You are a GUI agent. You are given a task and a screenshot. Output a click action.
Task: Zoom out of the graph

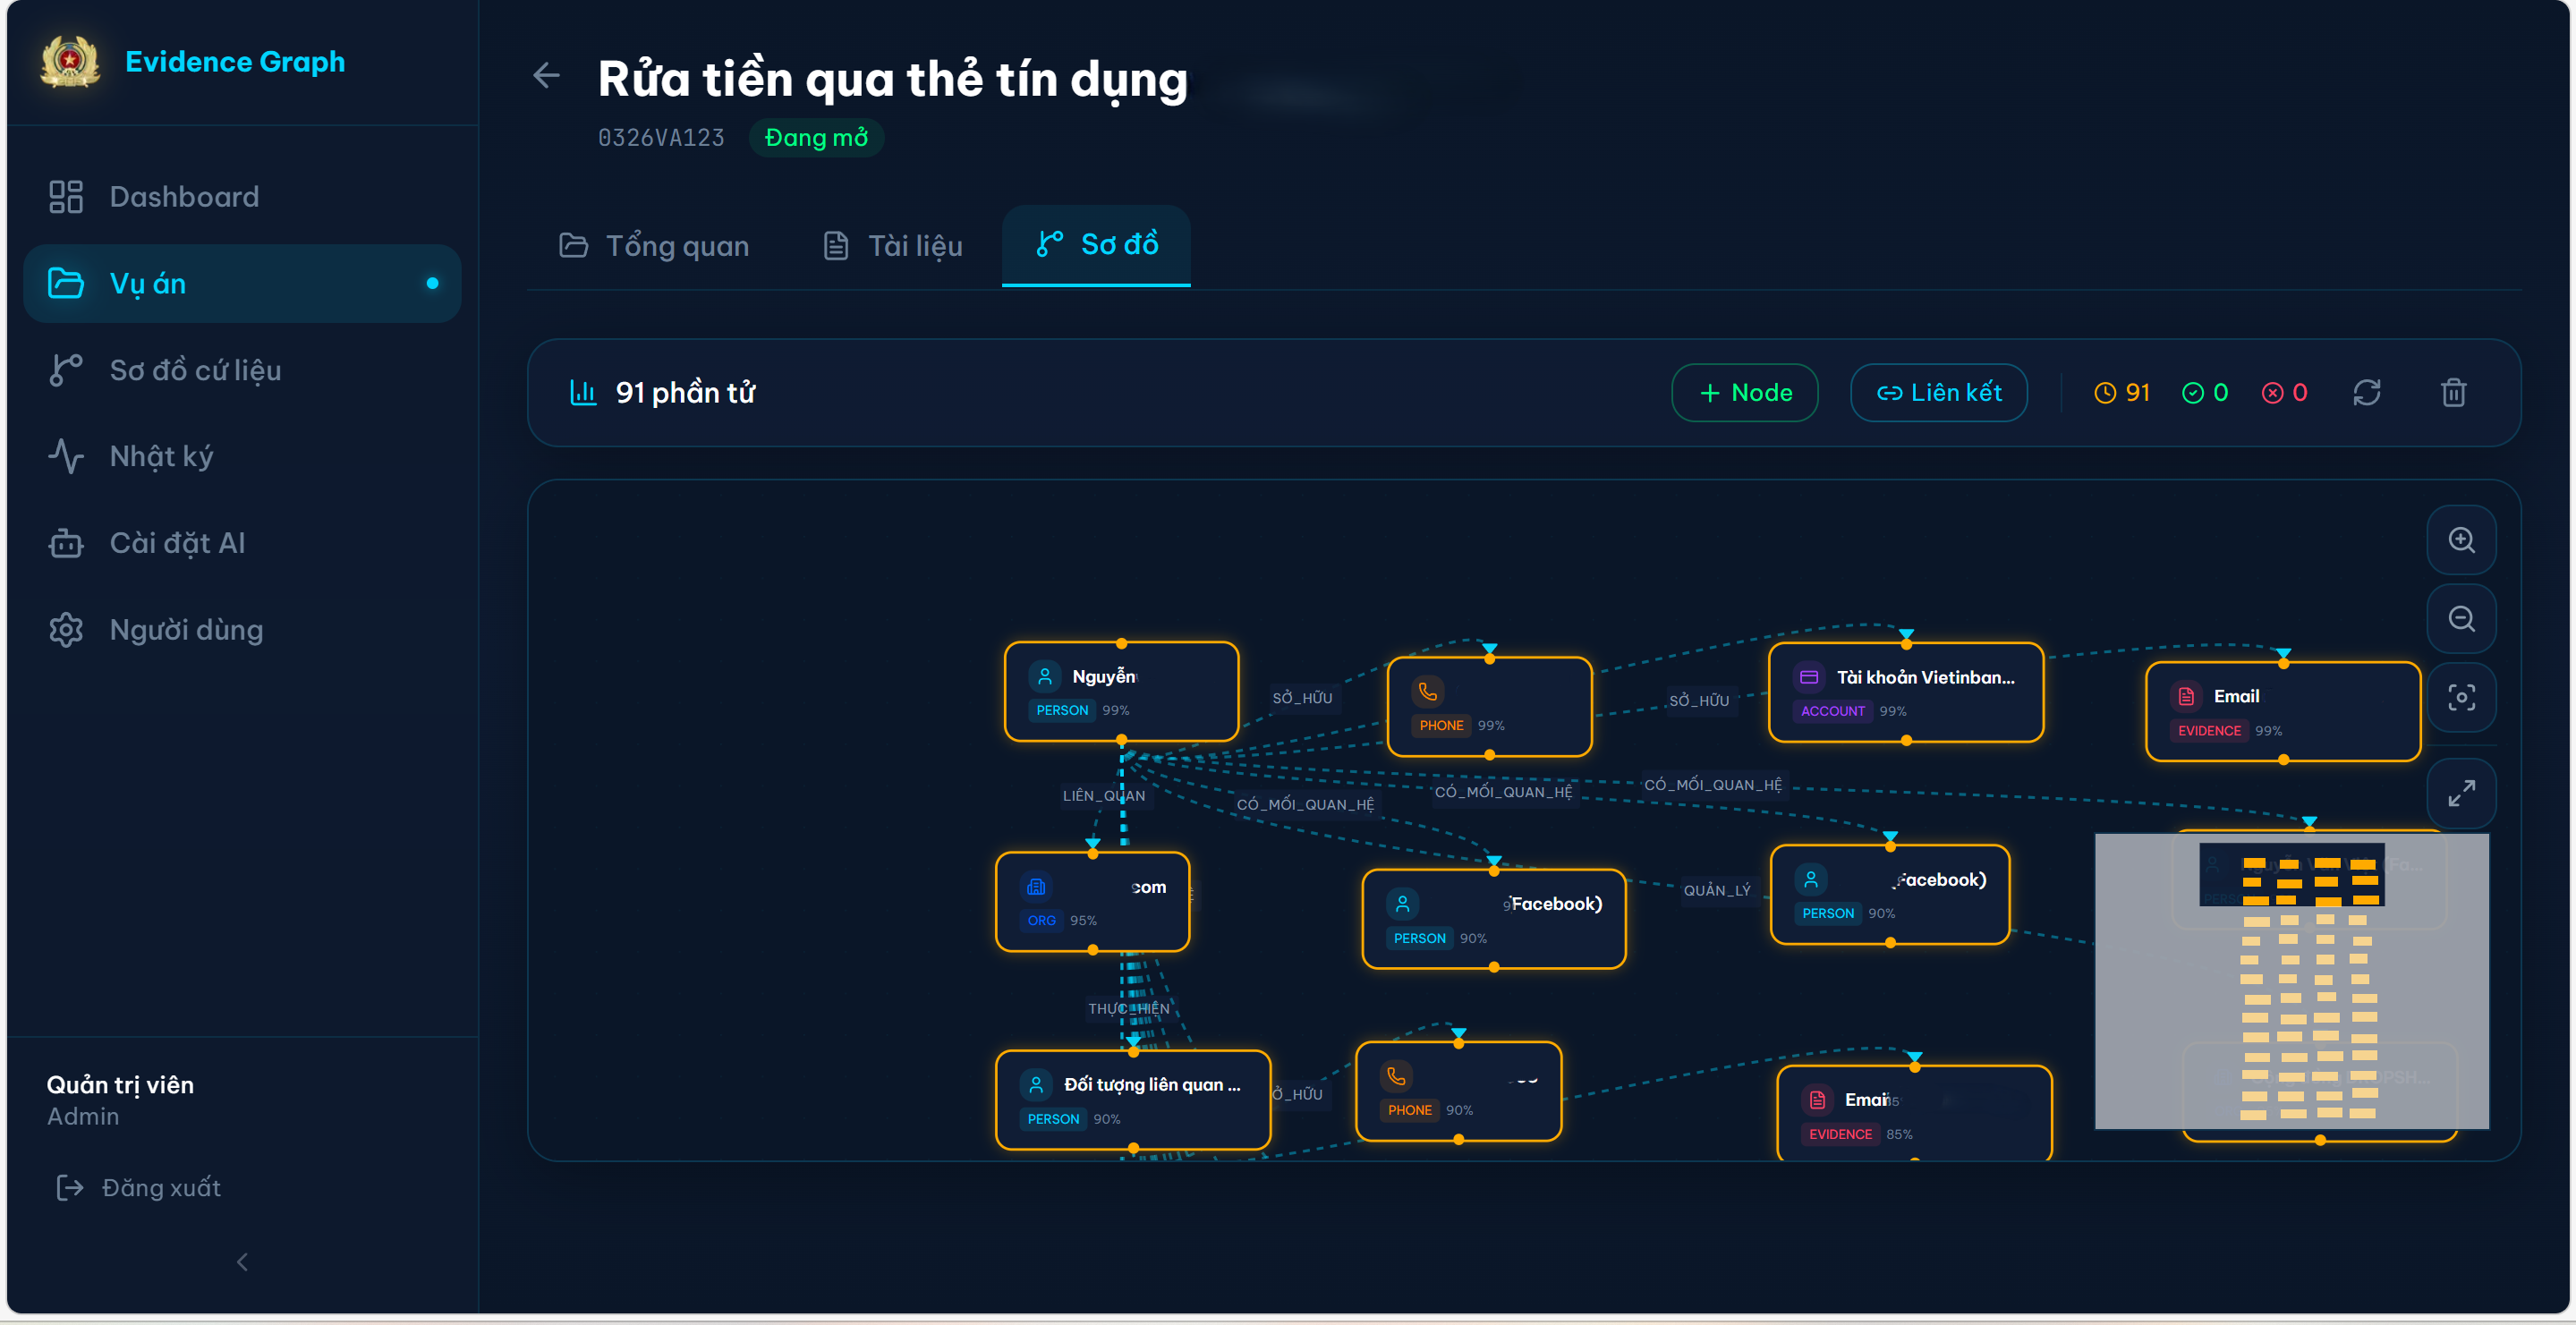coord(2461,618)
